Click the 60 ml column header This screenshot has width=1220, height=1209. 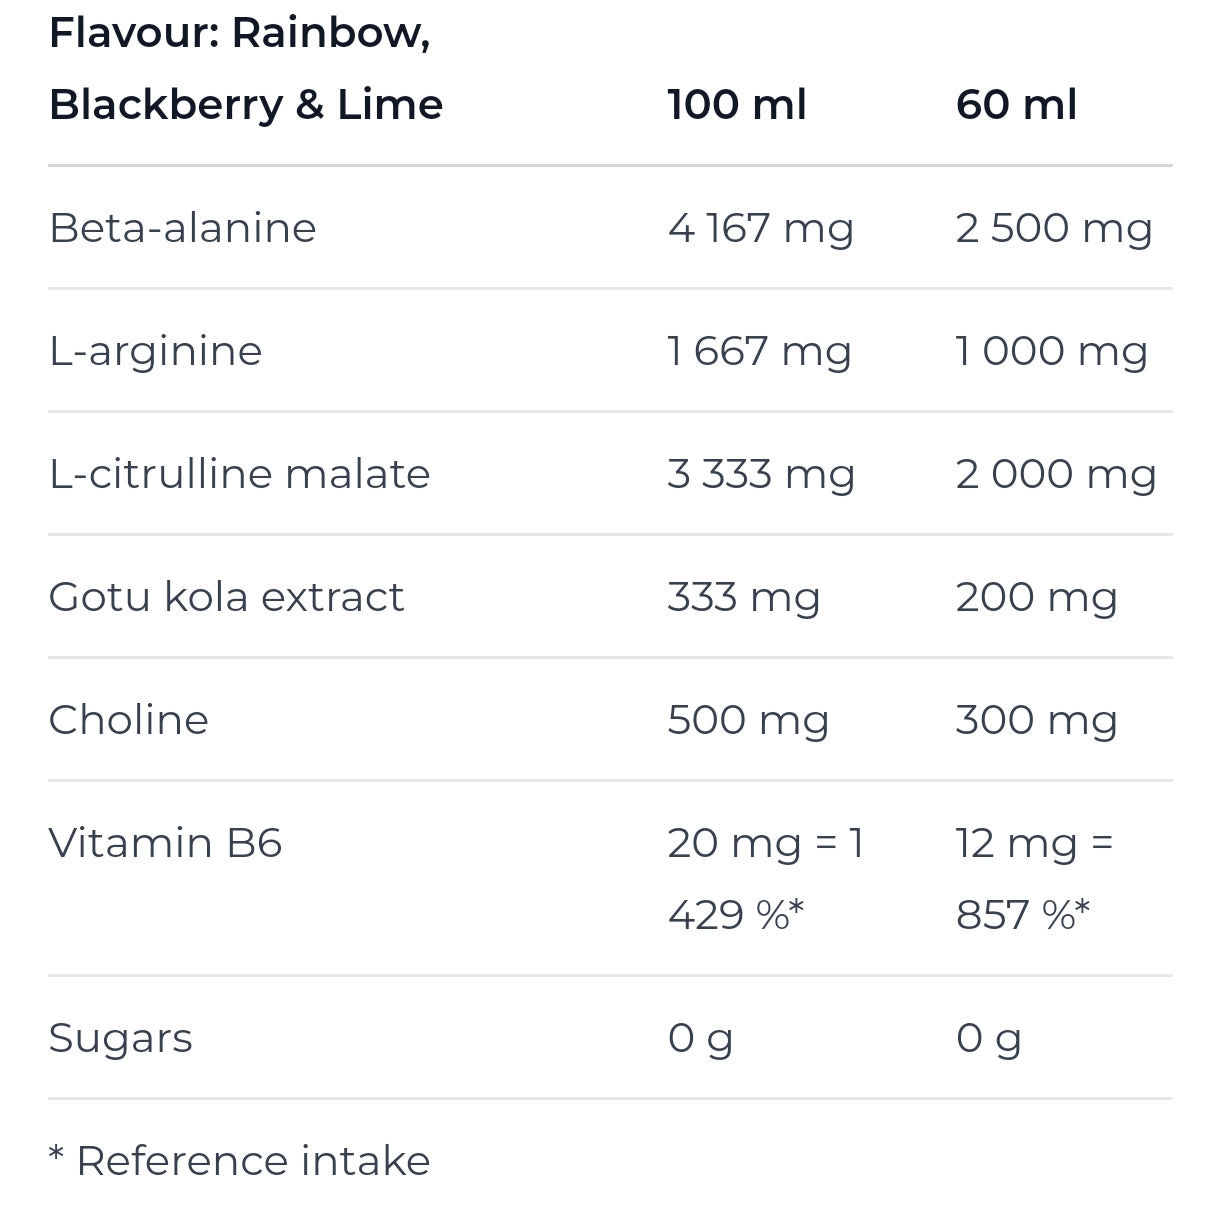click(1016, 105)
